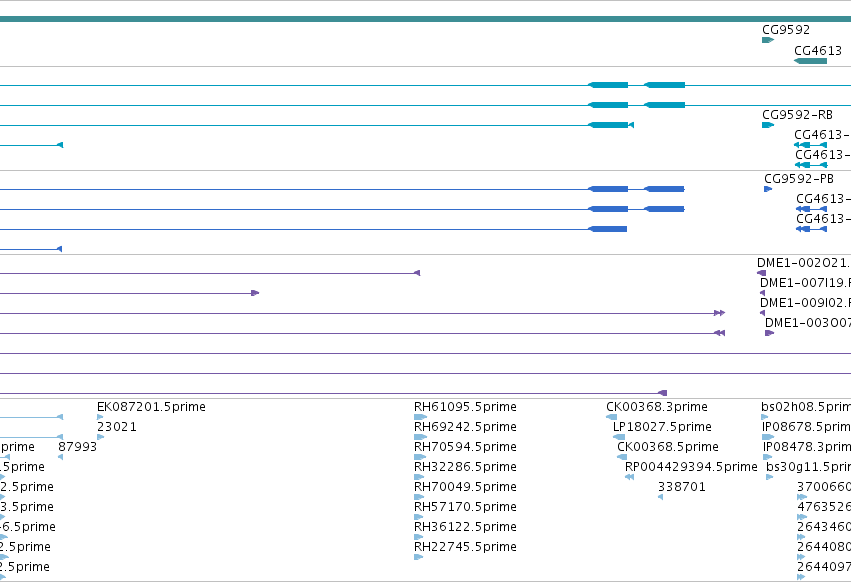The image size is (851, 582).
Task: Select the label starting with bs30g11.5
Action: point(808,467)
